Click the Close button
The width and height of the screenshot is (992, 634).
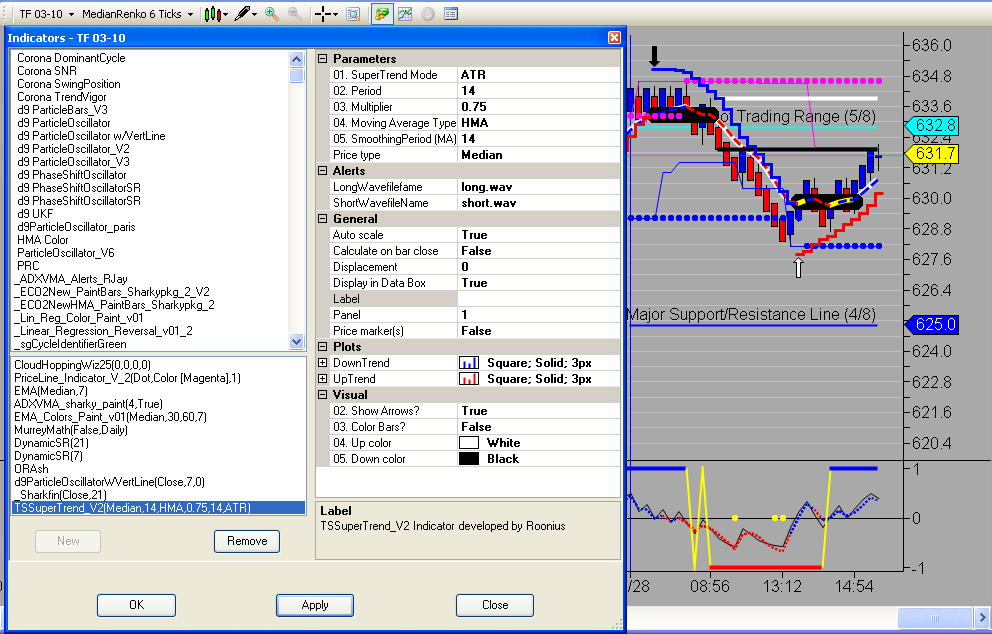495,605
